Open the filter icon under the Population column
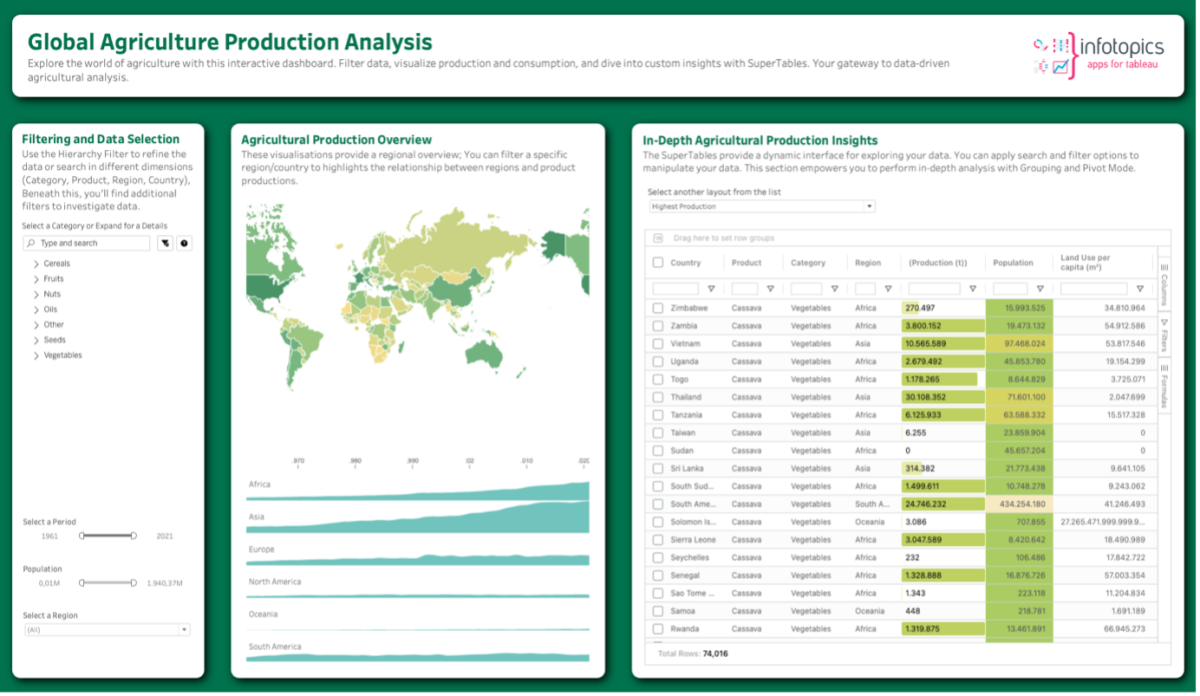The height and width of the screenshot is (696, 1200). point(1040,289)
